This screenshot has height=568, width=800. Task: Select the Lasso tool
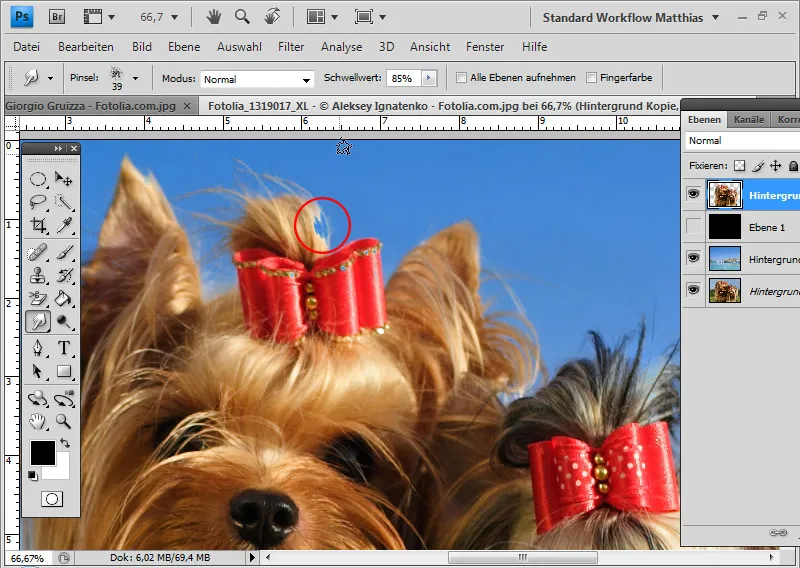click(x=38, y=202)
